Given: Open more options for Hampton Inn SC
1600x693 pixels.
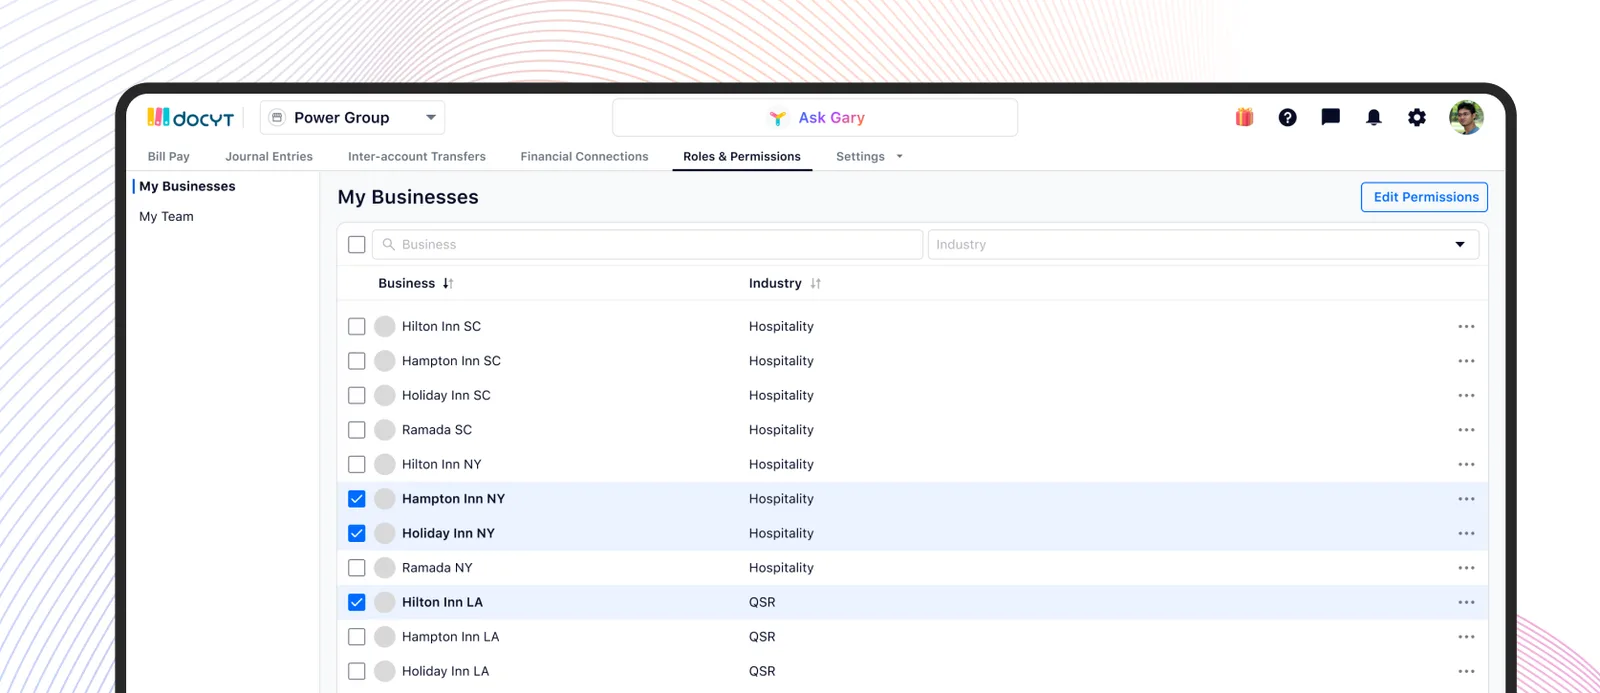Looking at the screenshot, I should click(x=1466, y=361).
